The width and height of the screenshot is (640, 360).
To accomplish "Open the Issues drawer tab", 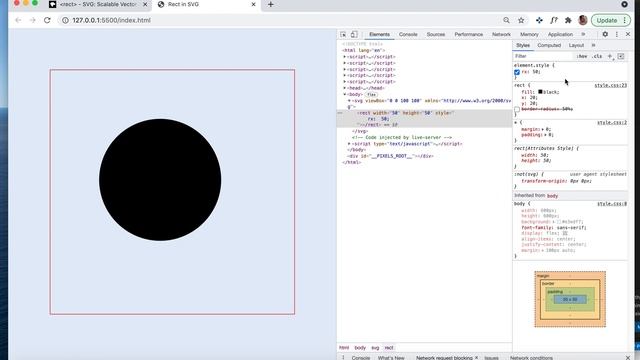I will tap(491, 358).
